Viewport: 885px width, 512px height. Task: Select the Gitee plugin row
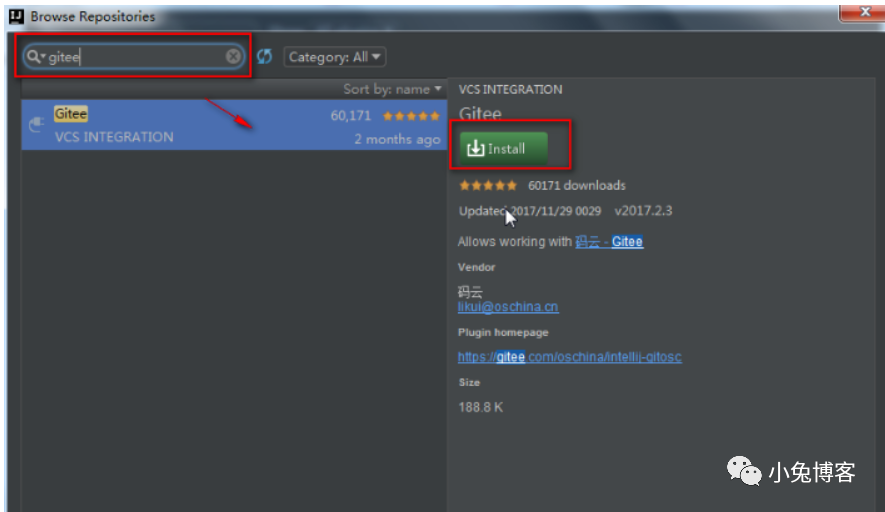pos(234,125)
